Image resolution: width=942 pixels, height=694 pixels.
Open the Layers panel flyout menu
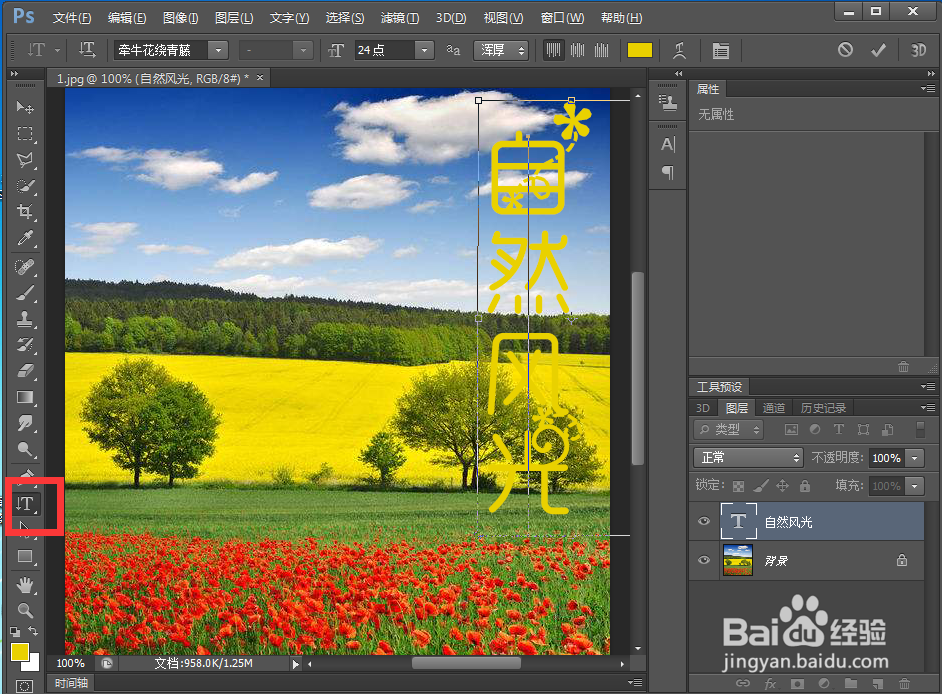[x=928, y=407]
